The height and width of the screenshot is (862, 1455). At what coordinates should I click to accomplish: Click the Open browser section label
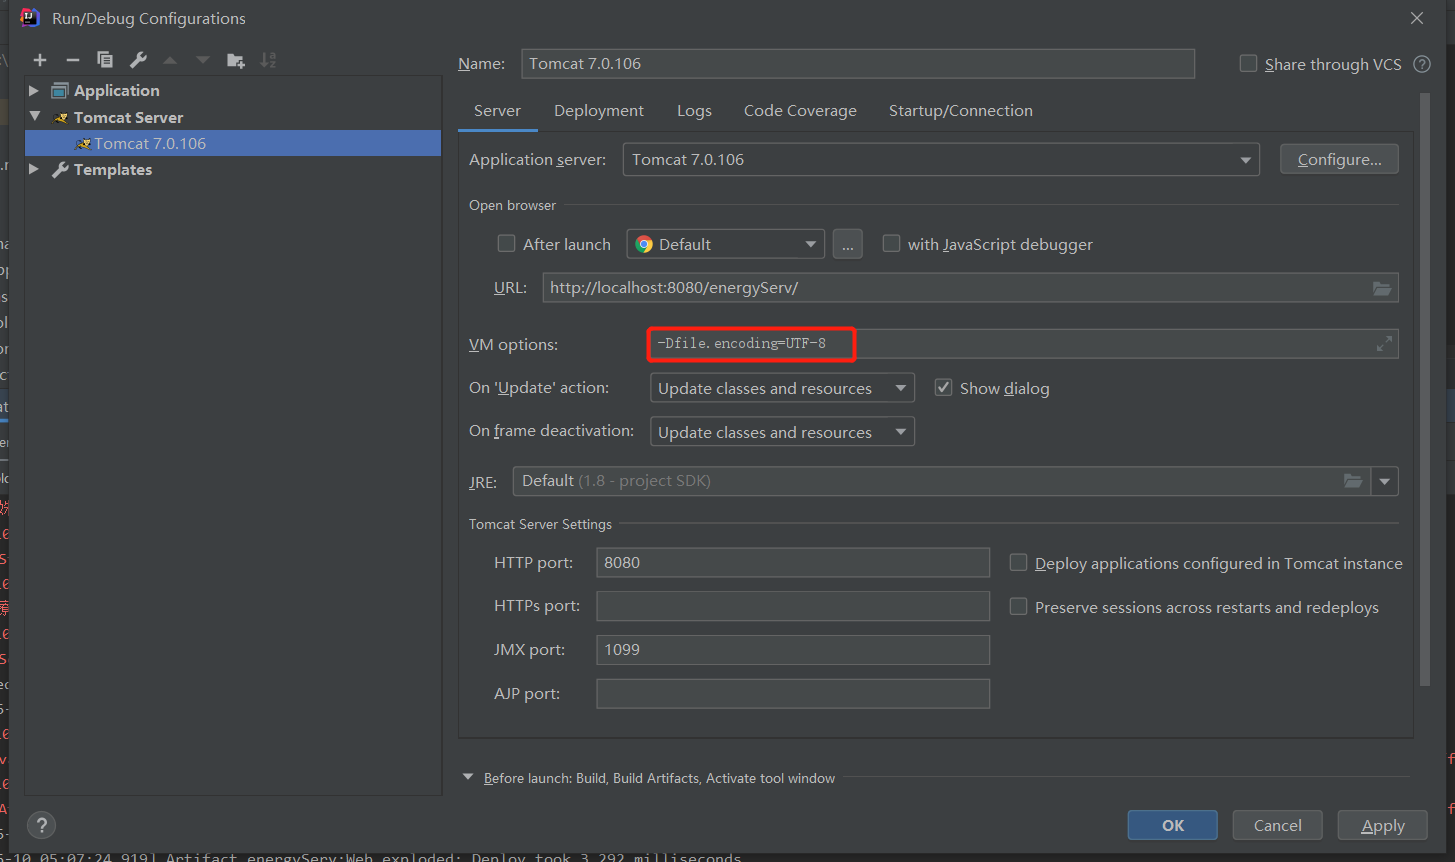[512, 205]
